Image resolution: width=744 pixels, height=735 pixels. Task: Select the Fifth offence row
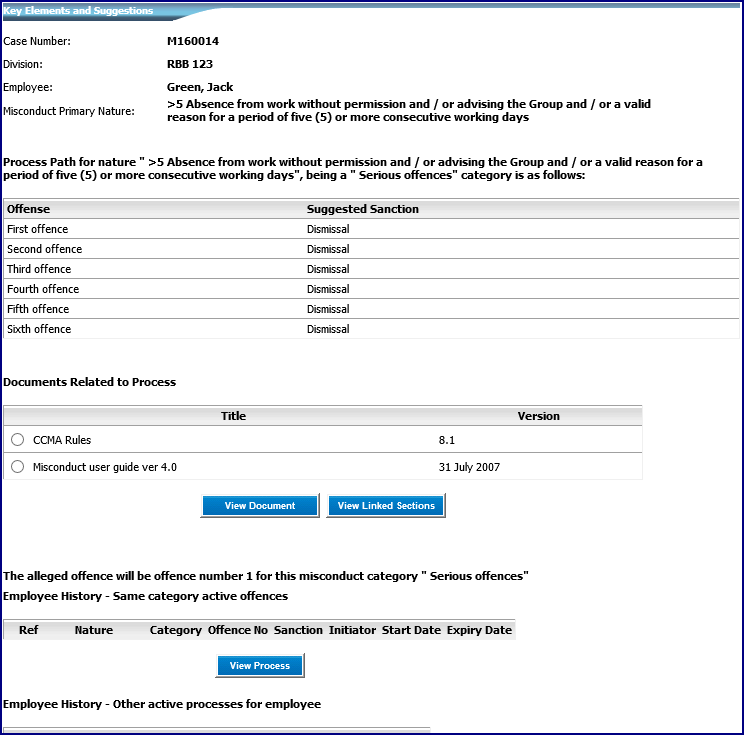click(x=371, y=309)
